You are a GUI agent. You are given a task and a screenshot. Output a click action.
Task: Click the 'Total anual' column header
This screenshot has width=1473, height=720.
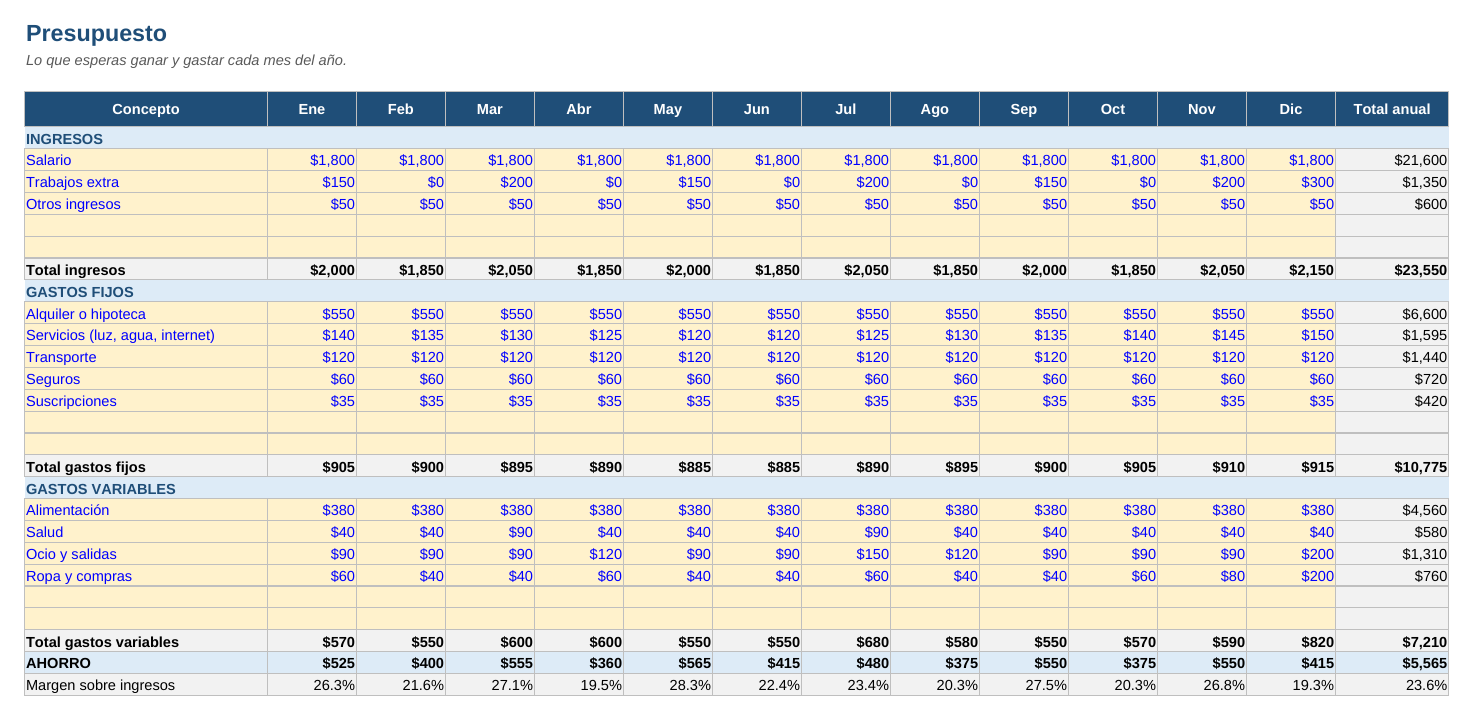1392,109
